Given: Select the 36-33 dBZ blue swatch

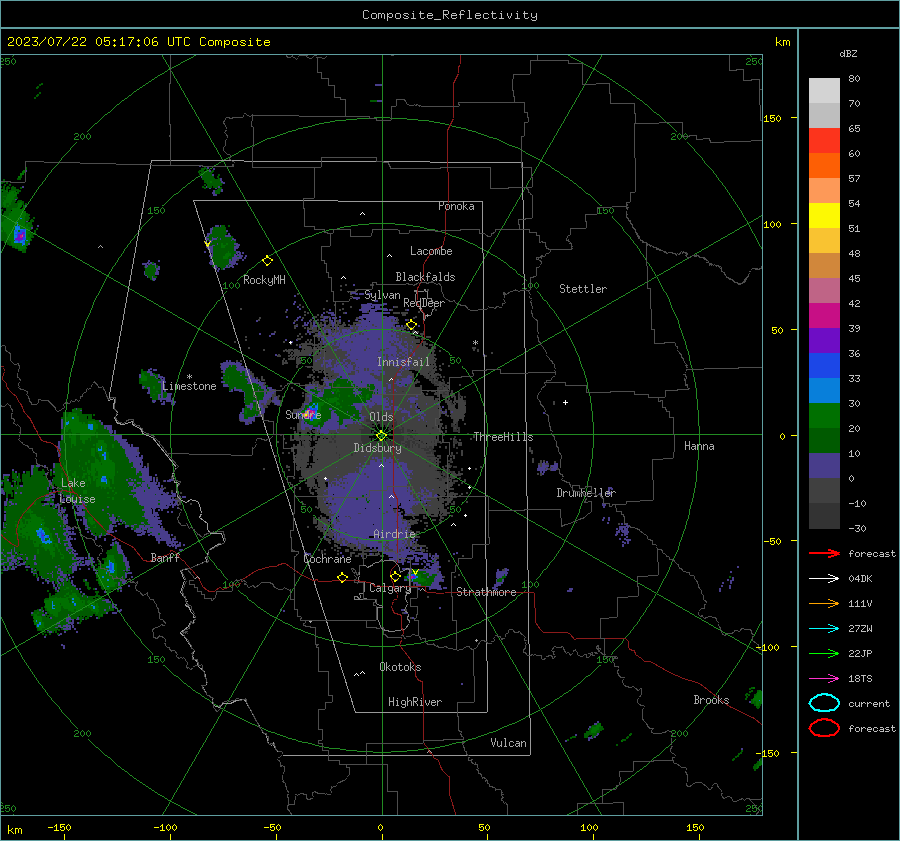Looking at the screenshot, I should 824,365.
